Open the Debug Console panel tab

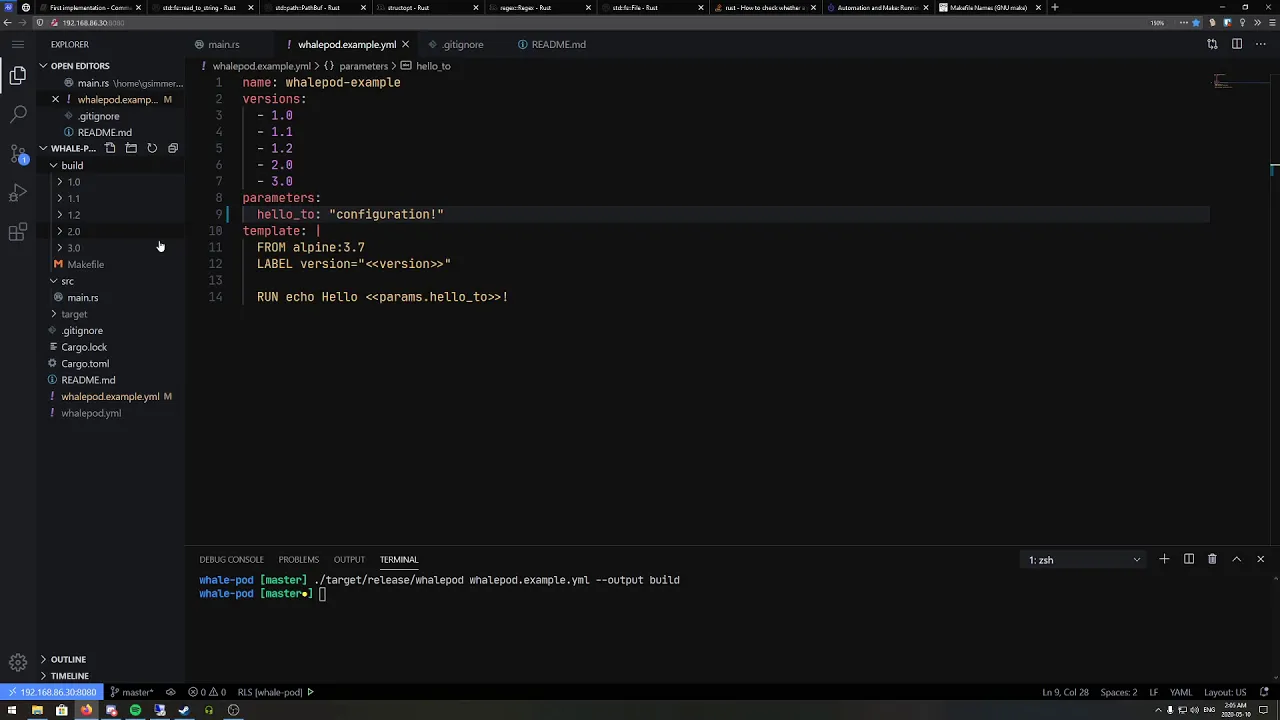point(231,559)
